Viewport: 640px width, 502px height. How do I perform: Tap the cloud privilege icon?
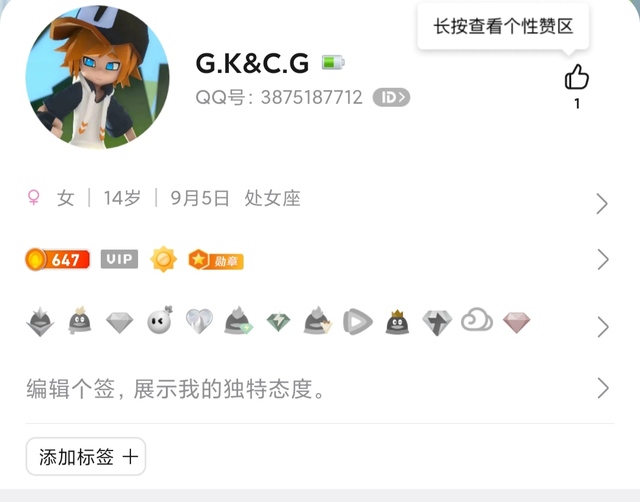476,320
